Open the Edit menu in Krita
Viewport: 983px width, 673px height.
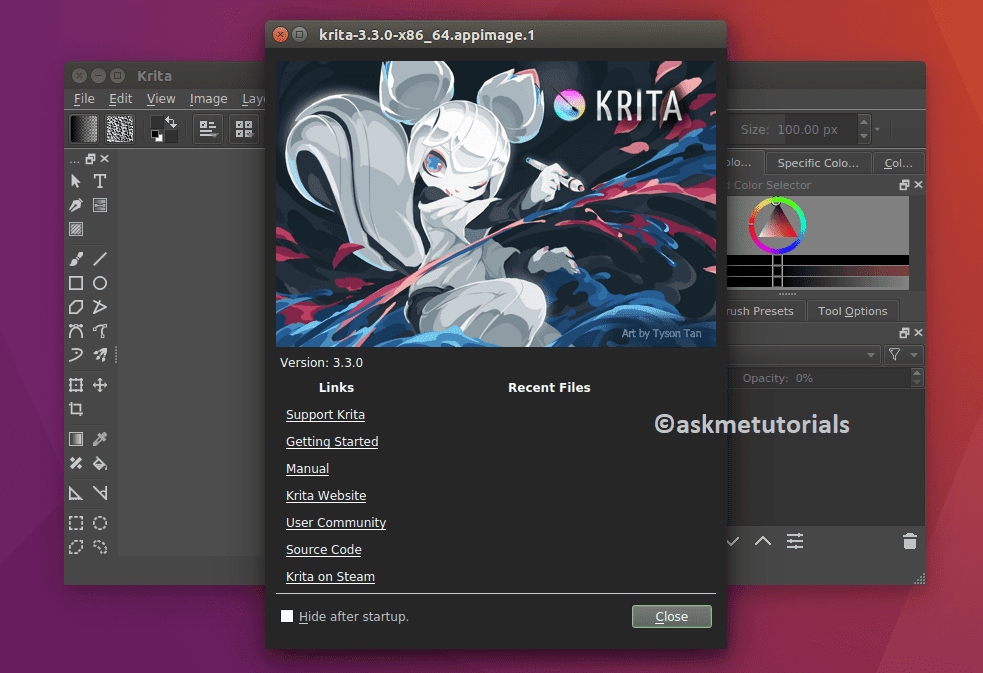pyautogui.click(x=120, y=98)
